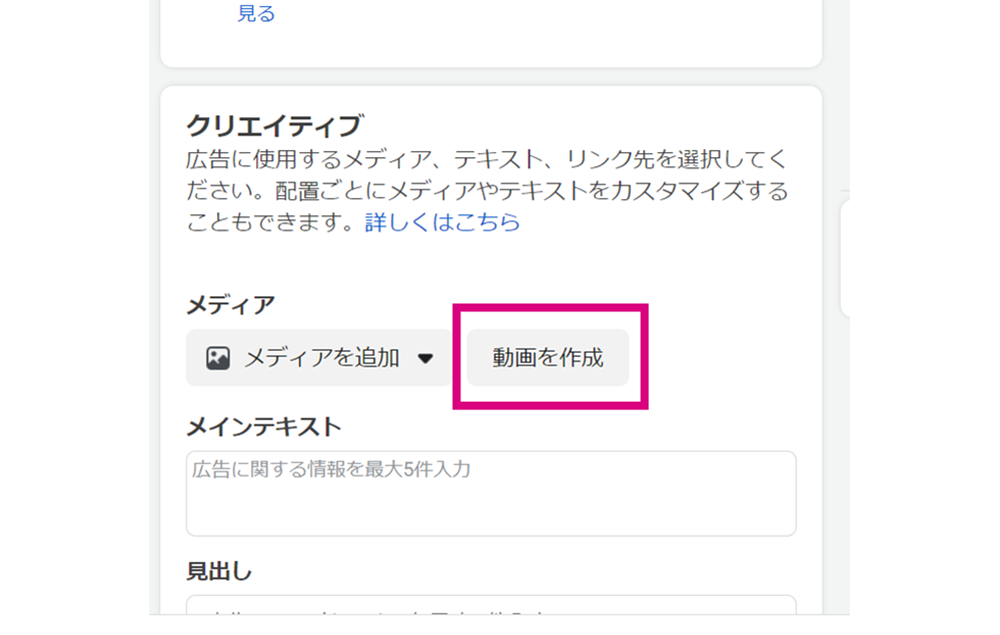Click the 広告に使用するメディア description paragraph
The height and width of the screenshot is (635, 1000).
[x=487, y=191]
